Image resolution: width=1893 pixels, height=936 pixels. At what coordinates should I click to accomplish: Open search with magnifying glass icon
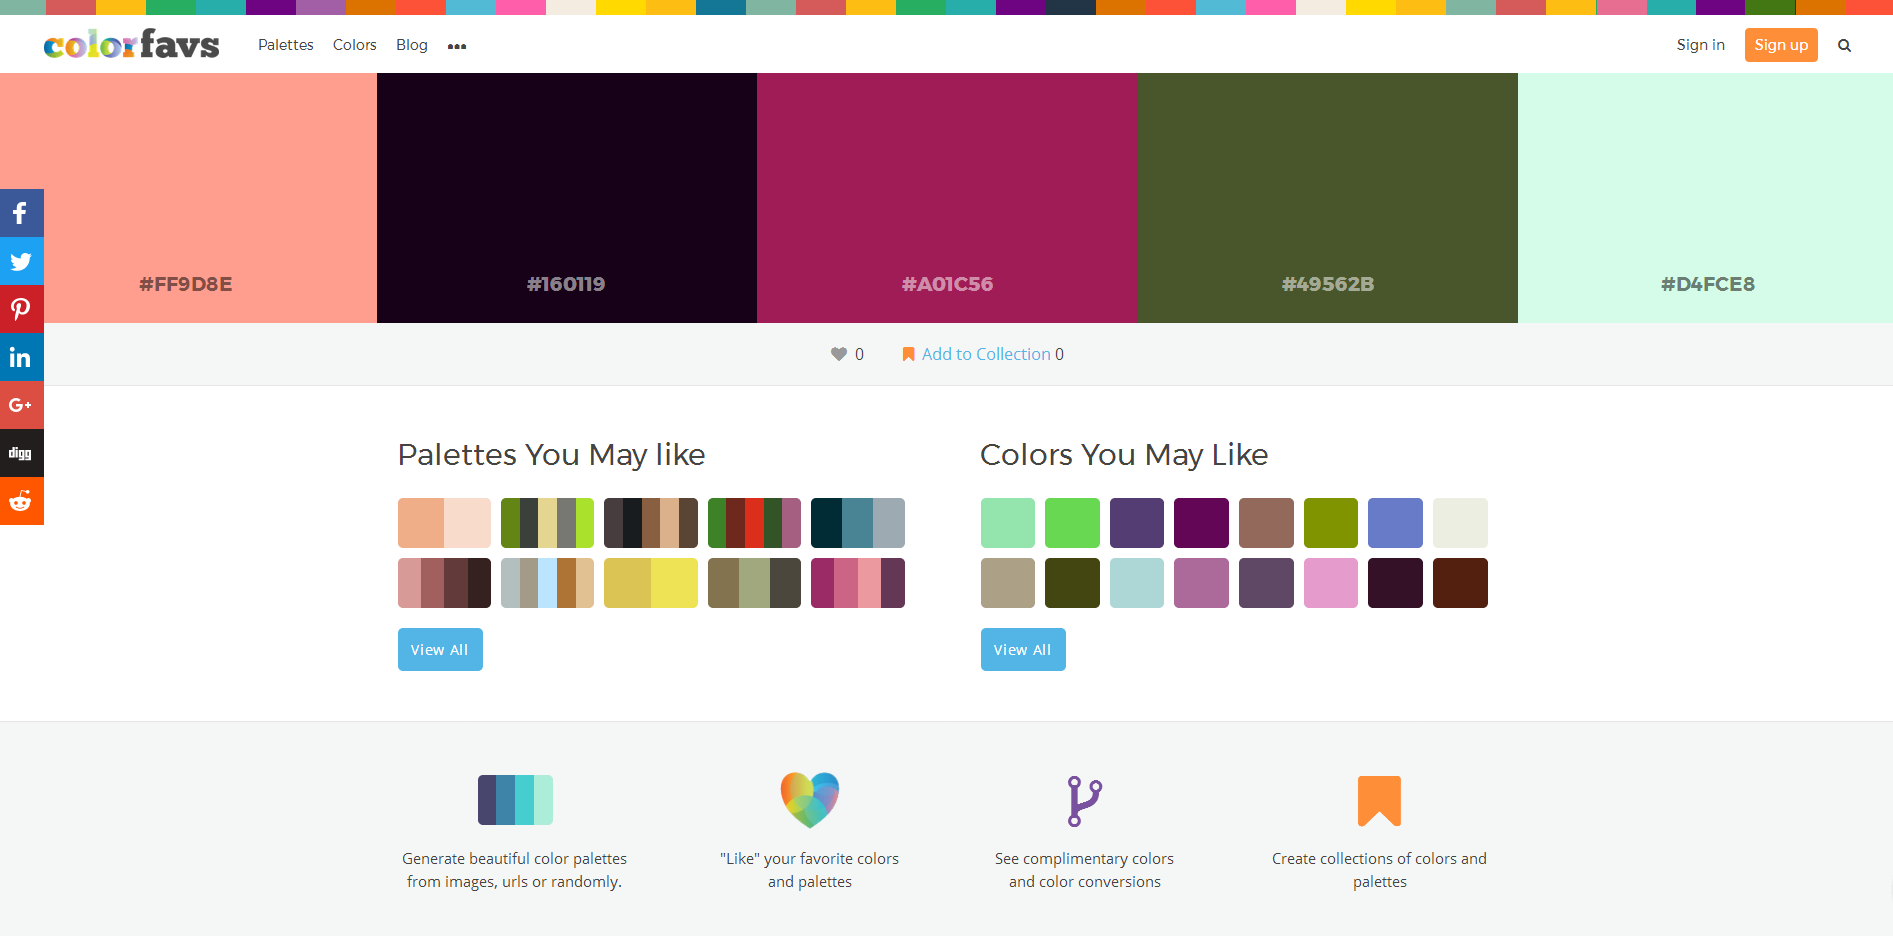(1844, 45)
